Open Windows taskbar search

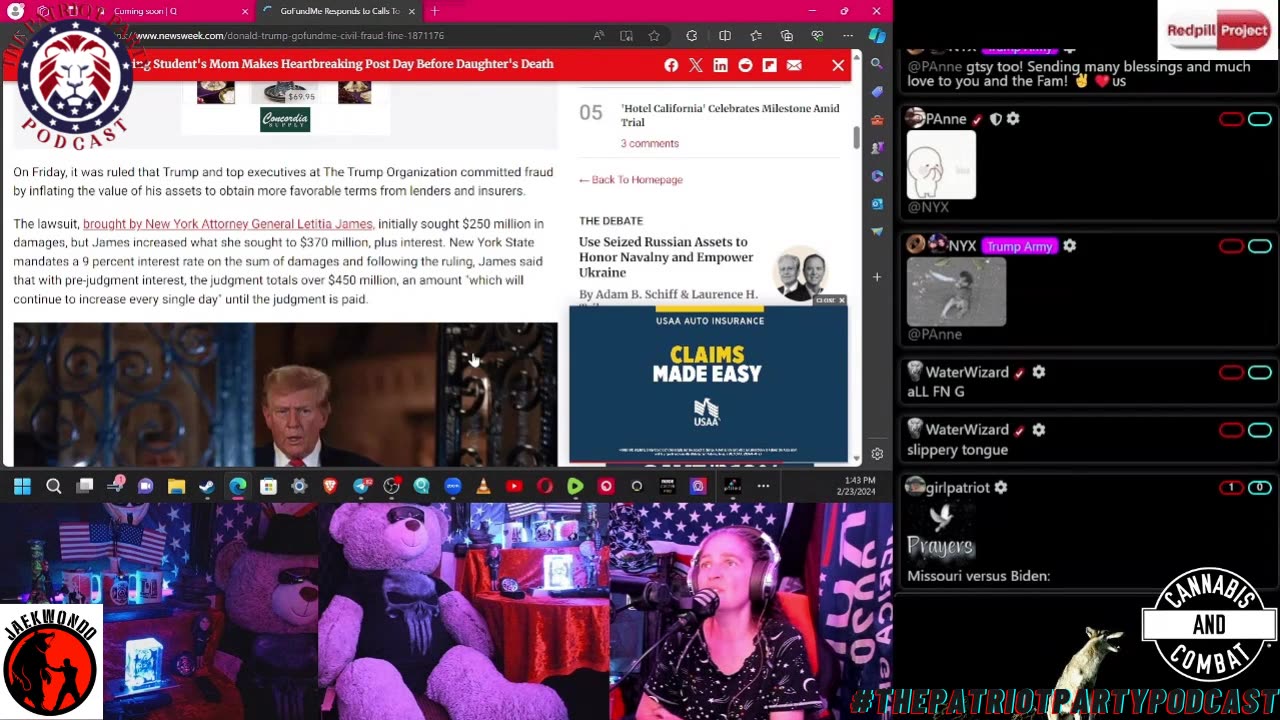point(54,486)
